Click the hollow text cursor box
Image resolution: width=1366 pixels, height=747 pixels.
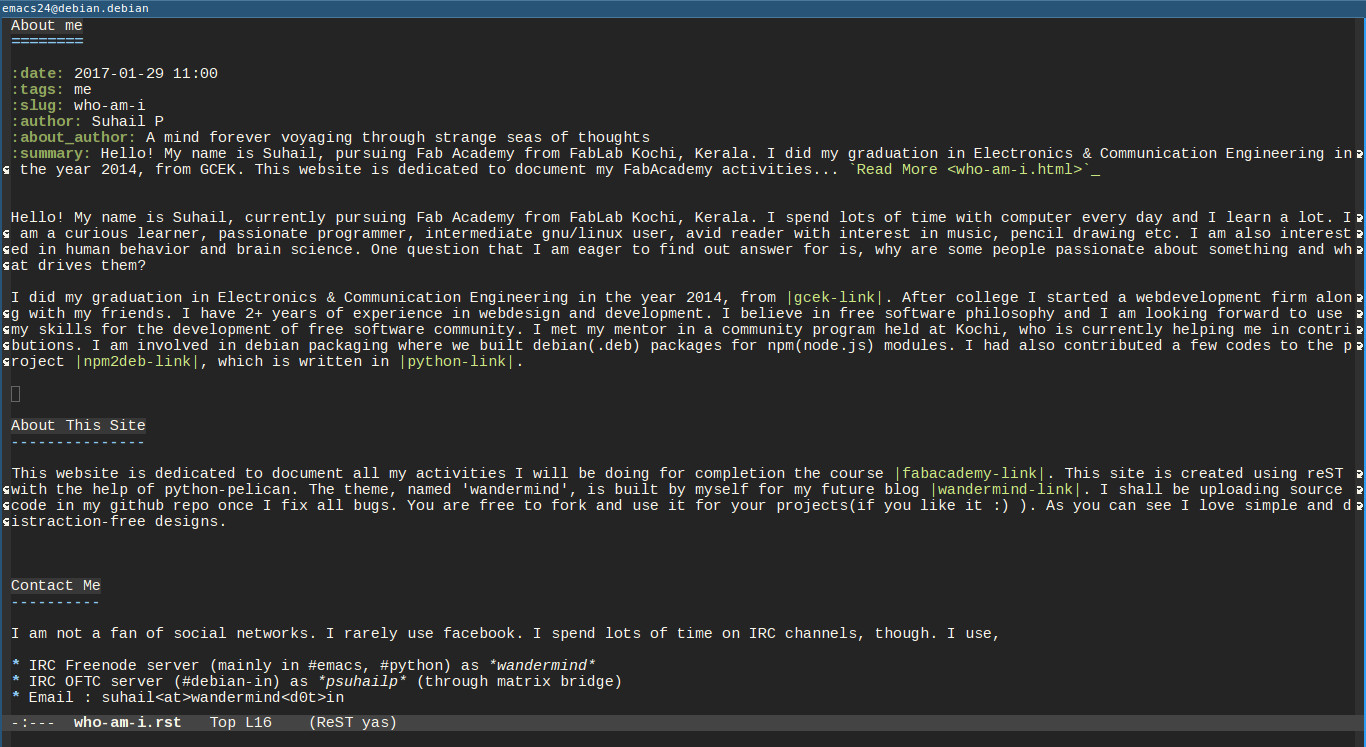point(15,394)
